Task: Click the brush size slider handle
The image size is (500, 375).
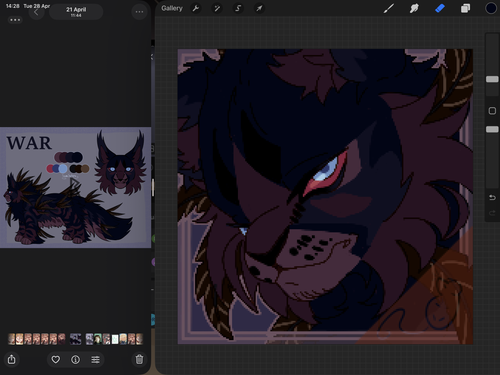Action: [492, 79]
